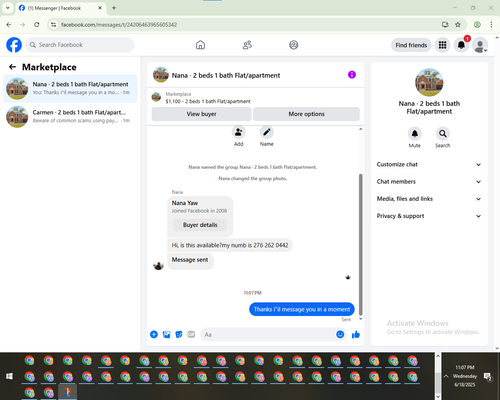The height and width of the screenshot is (400, 500).
Task: Open the Home feed icon
Action: [200, 45]
